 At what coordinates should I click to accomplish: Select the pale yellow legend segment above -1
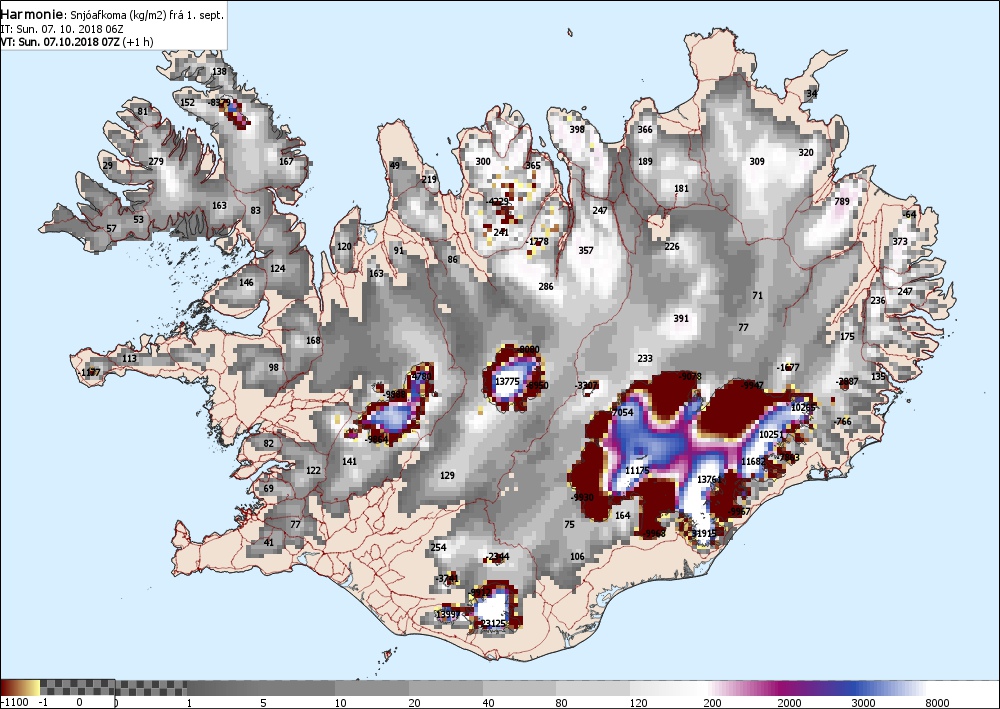point(32,687)
